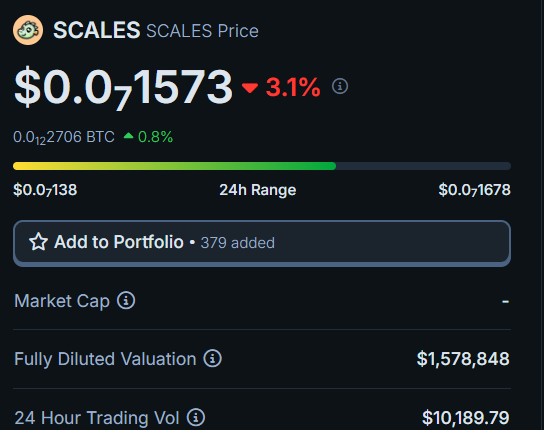Open the price change info icon

pos(340,86)
